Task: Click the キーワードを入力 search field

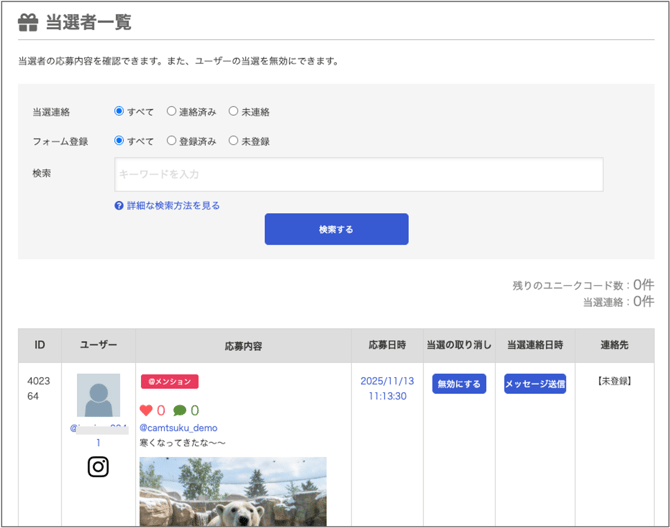Action: (359, 174)
